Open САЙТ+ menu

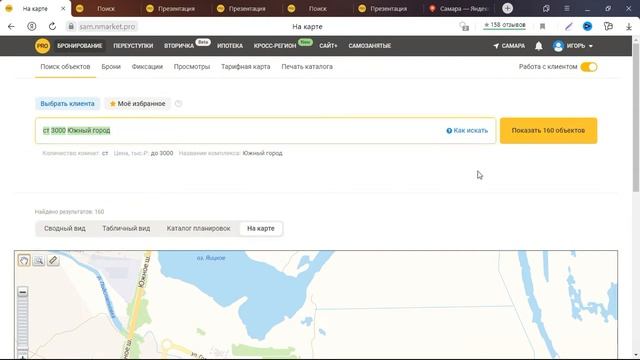[x=328, y=46]
